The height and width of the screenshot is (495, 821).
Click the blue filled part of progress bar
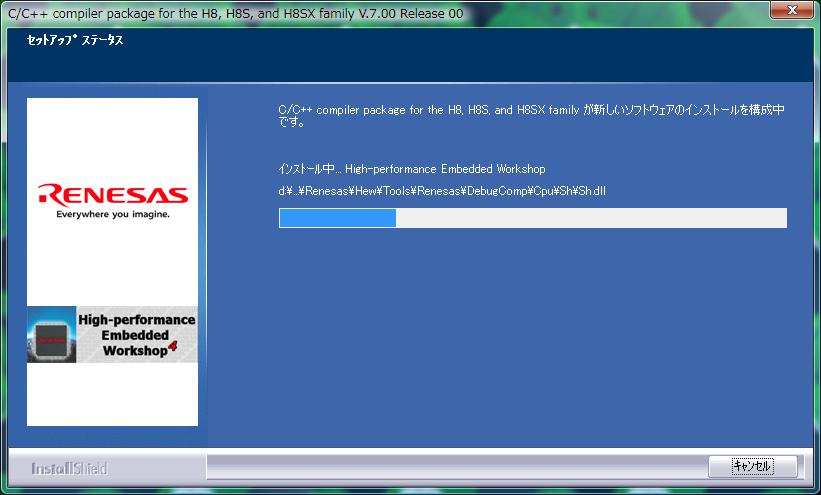tap(337, 218)
